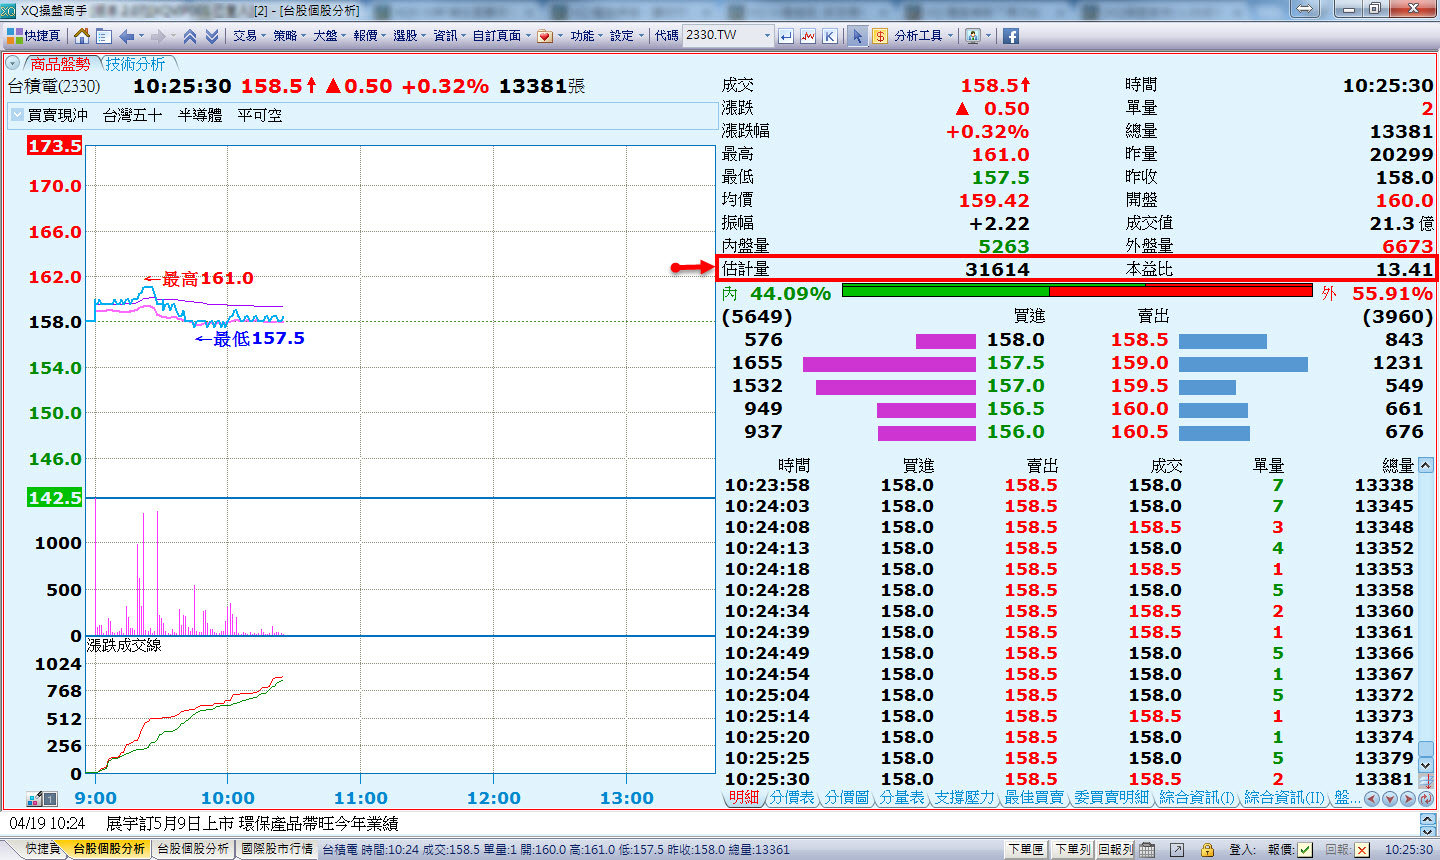The width and height of the screenshot is (1440, 860).
Task: Switch to the 技術分析 tab
Action: 136,64
